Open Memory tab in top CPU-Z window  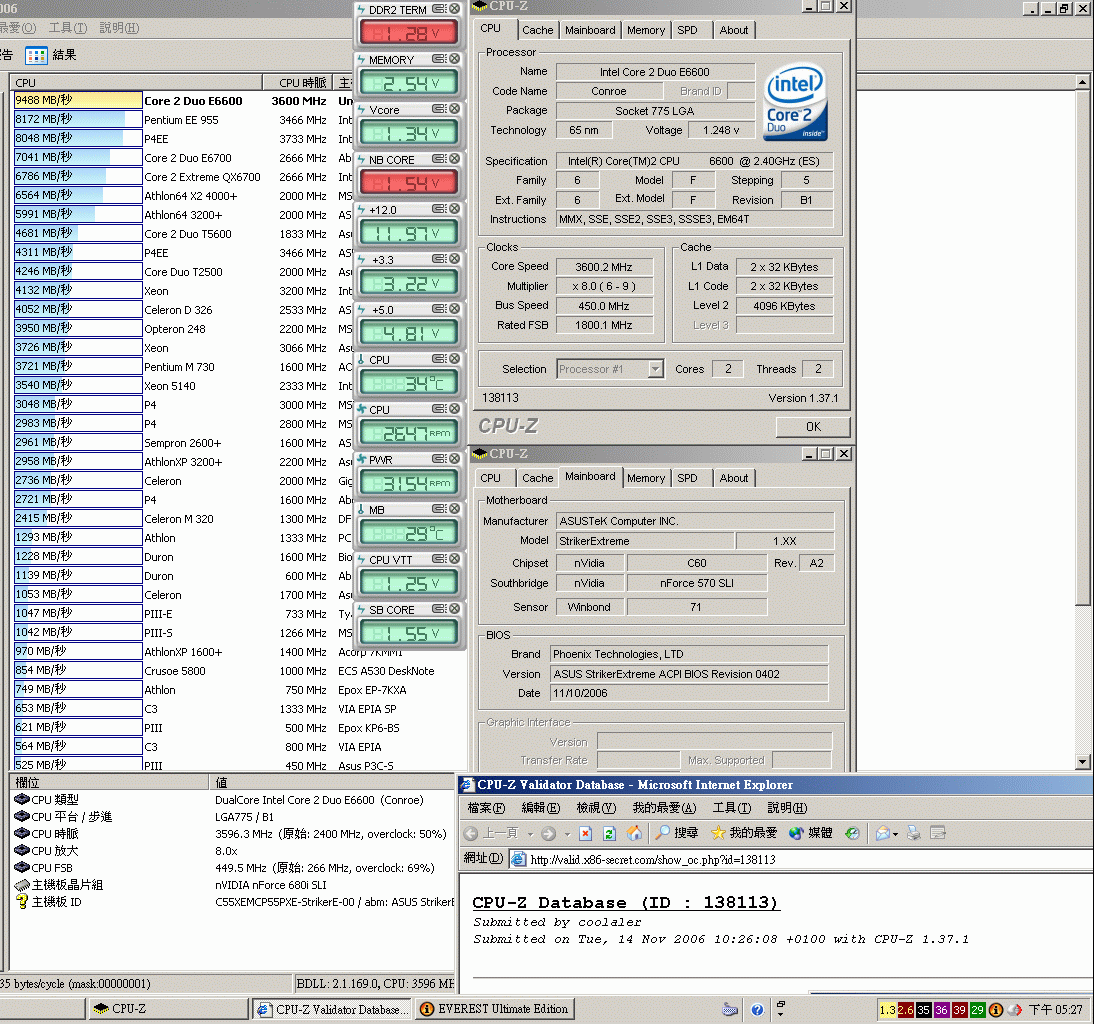645,30
